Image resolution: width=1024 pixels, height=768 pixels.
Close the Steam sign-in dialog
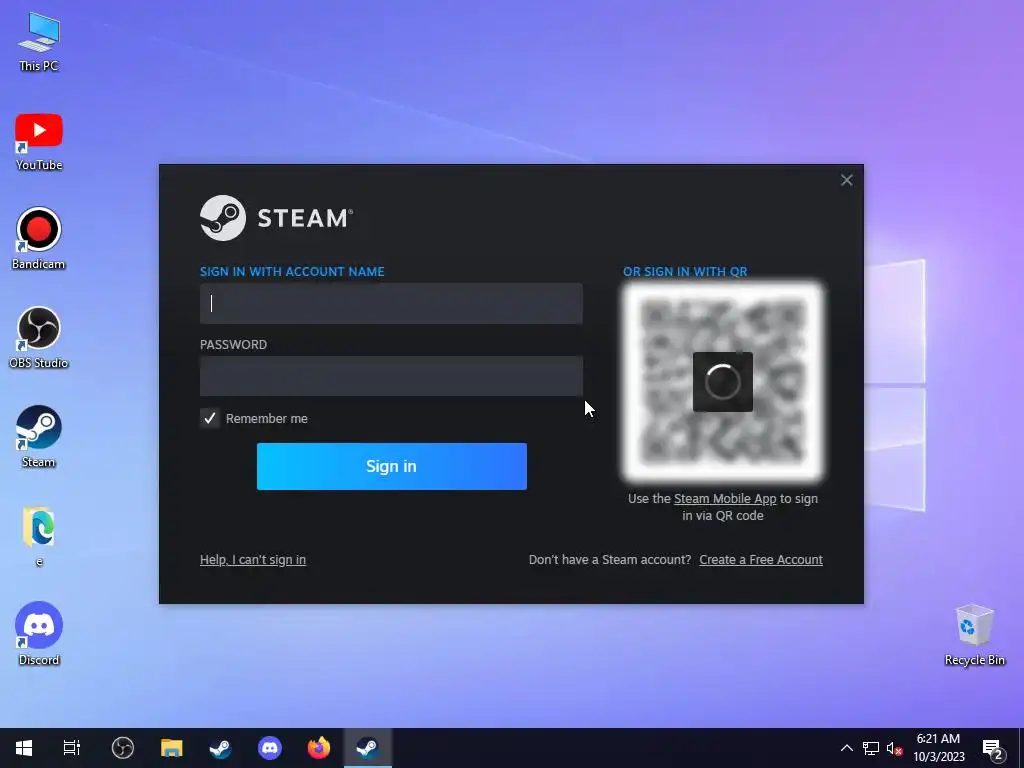846,180
